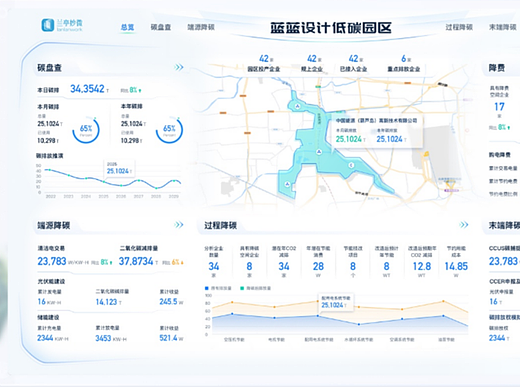
Task: Expand the 碳盘查 panel via double-chevron
Action: pyautogui.click(x=179, y=67)
